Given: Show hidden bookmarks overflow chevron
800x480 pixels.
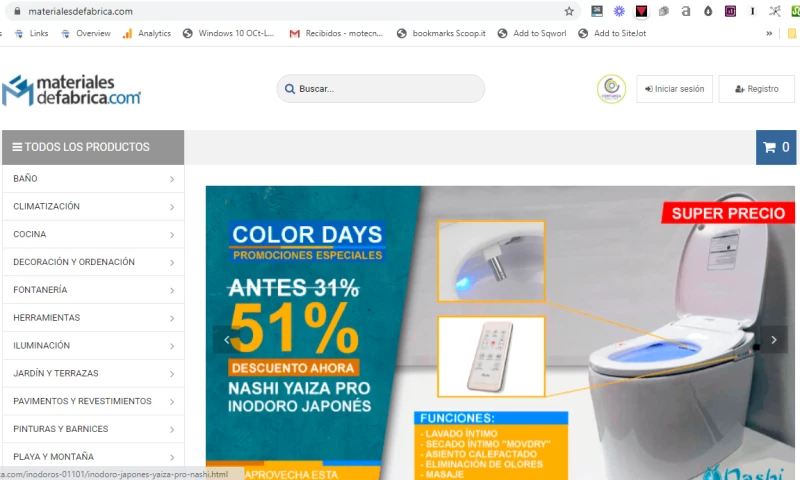Looking at the screenshot, I should click(x=769, y=33).
